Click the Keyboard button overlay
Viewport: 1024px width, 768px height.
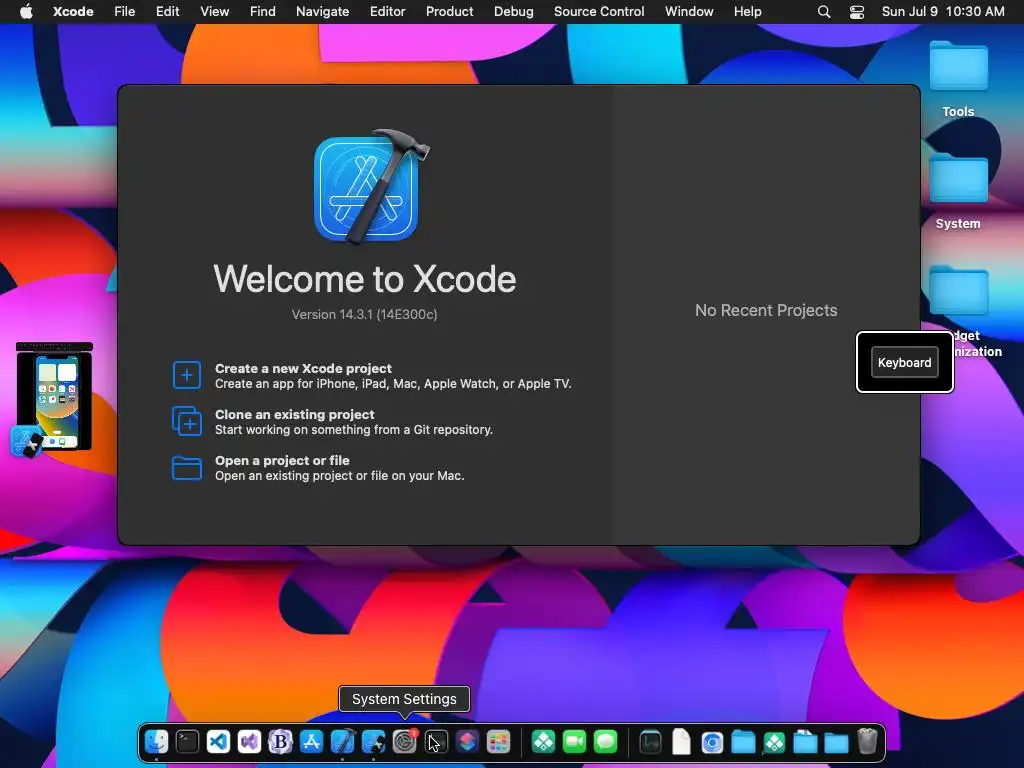[904, 362]
